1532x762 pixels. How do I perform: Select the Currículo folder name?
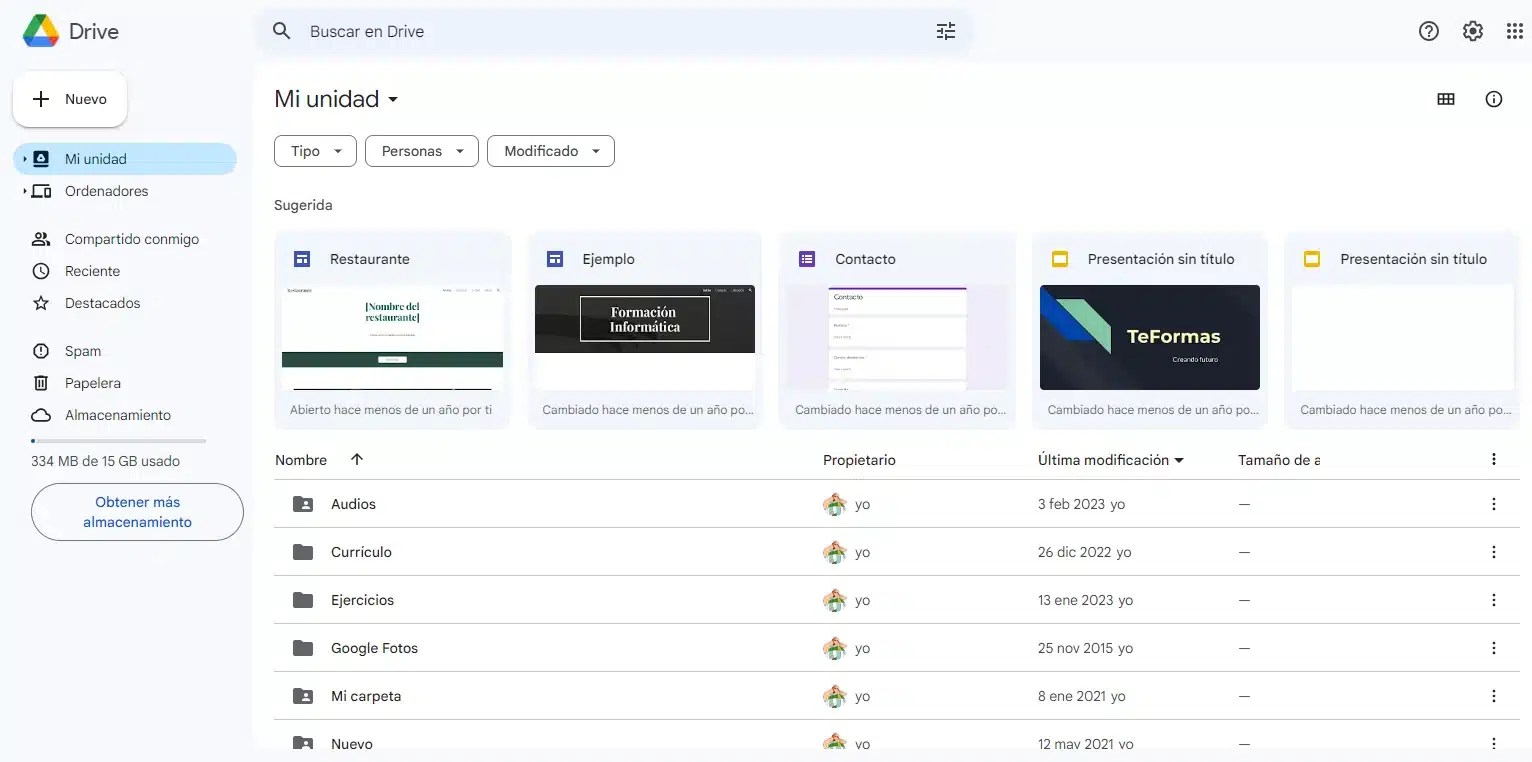pyautogui.click(x=361, y=552)
